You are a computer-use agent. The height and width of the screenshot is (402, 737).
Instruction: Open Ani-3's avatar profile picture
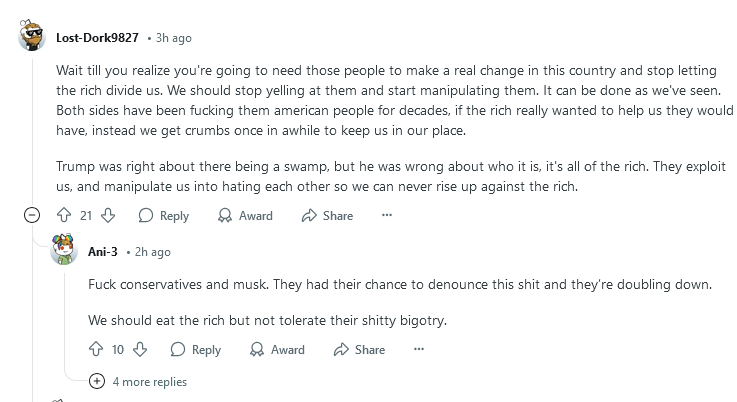point(64,249)
